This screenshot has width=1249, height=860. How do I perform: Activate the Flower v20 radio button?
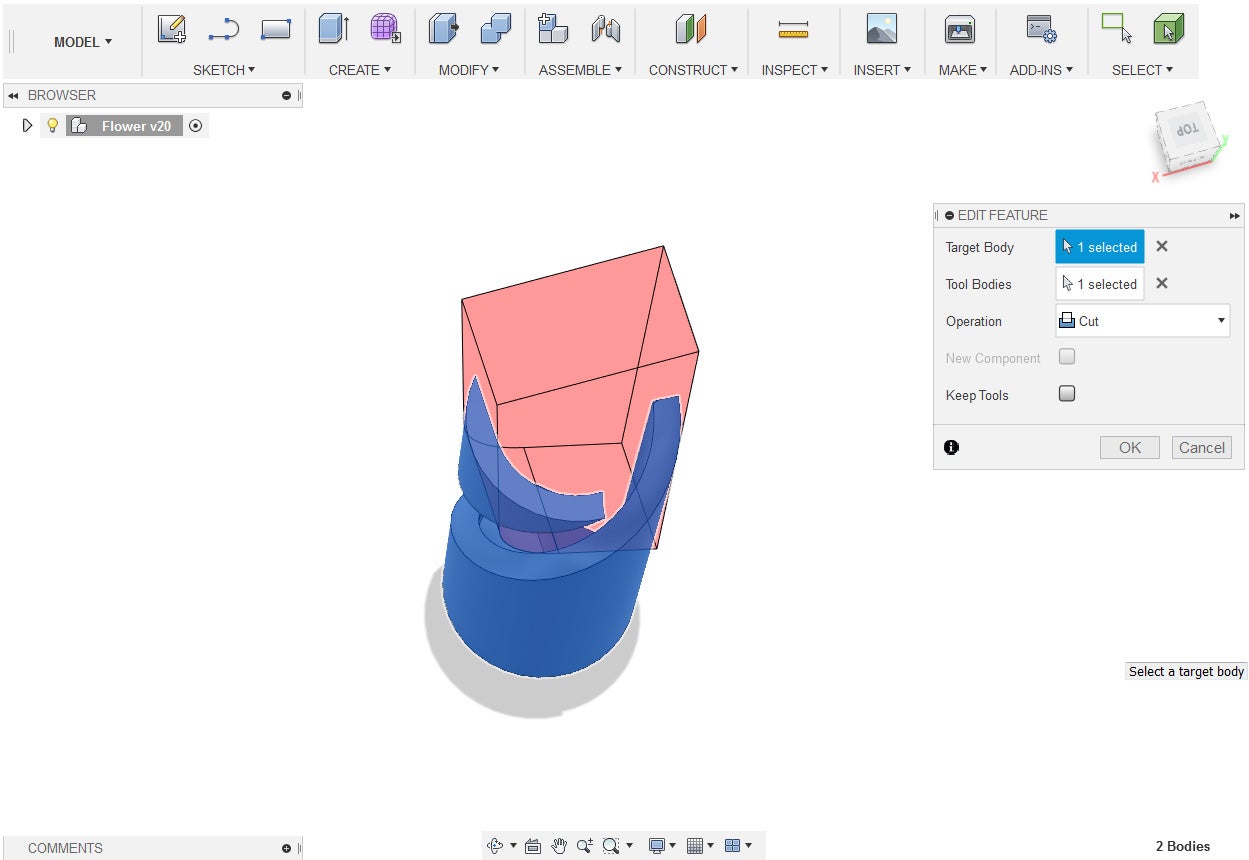tap(196, 126)
